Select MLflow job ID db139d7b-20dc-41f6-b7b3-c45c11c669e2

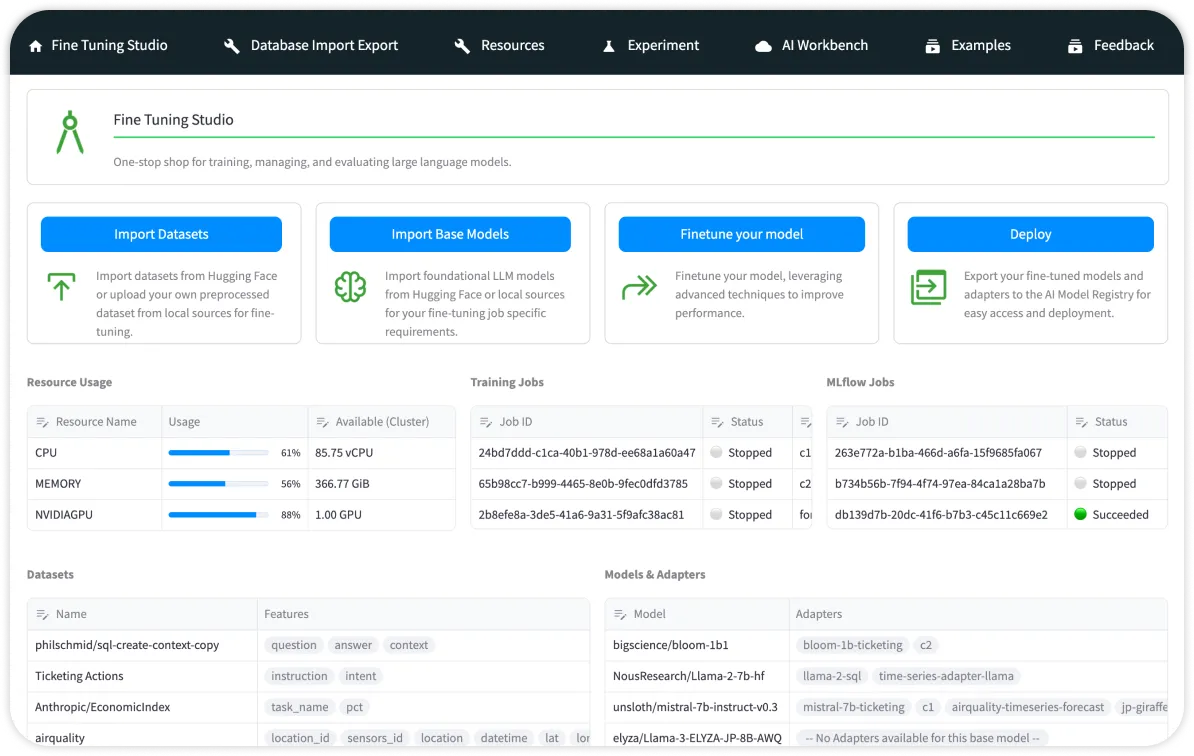point(941,515)
